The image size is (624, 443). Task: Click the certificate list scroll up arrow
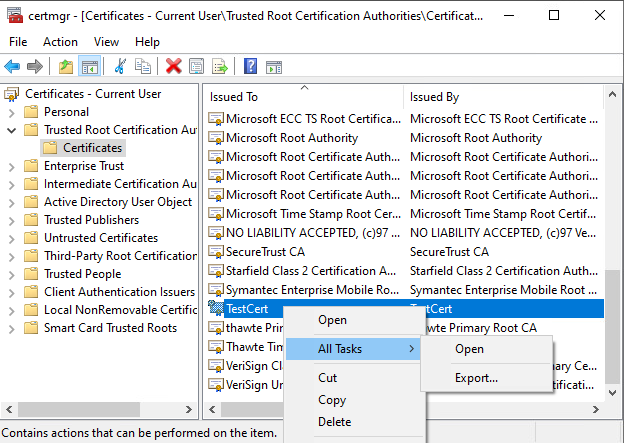pyautogui.click(x=612, y=94)
